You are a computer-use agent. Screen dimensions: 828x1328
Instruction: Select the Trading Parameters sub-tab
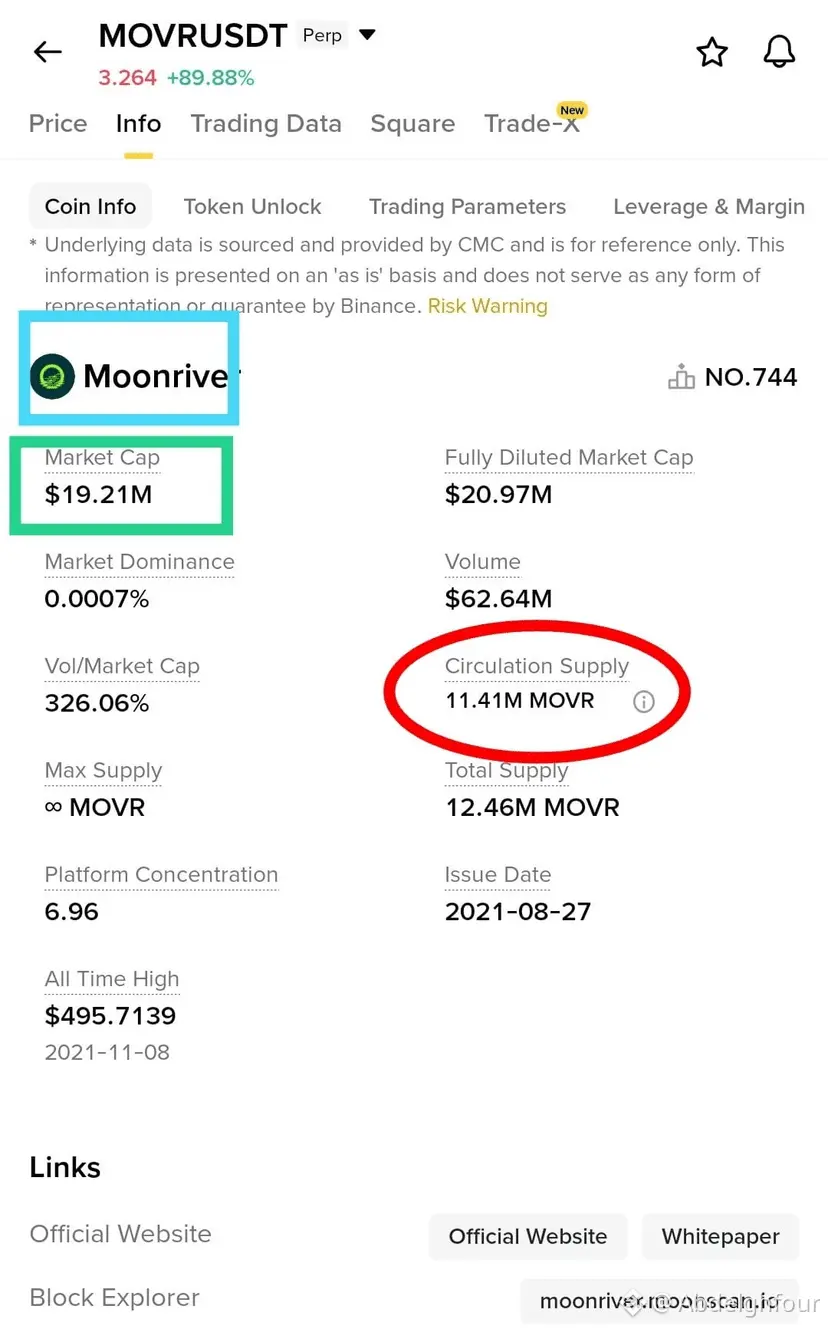(x=467, y=207)
